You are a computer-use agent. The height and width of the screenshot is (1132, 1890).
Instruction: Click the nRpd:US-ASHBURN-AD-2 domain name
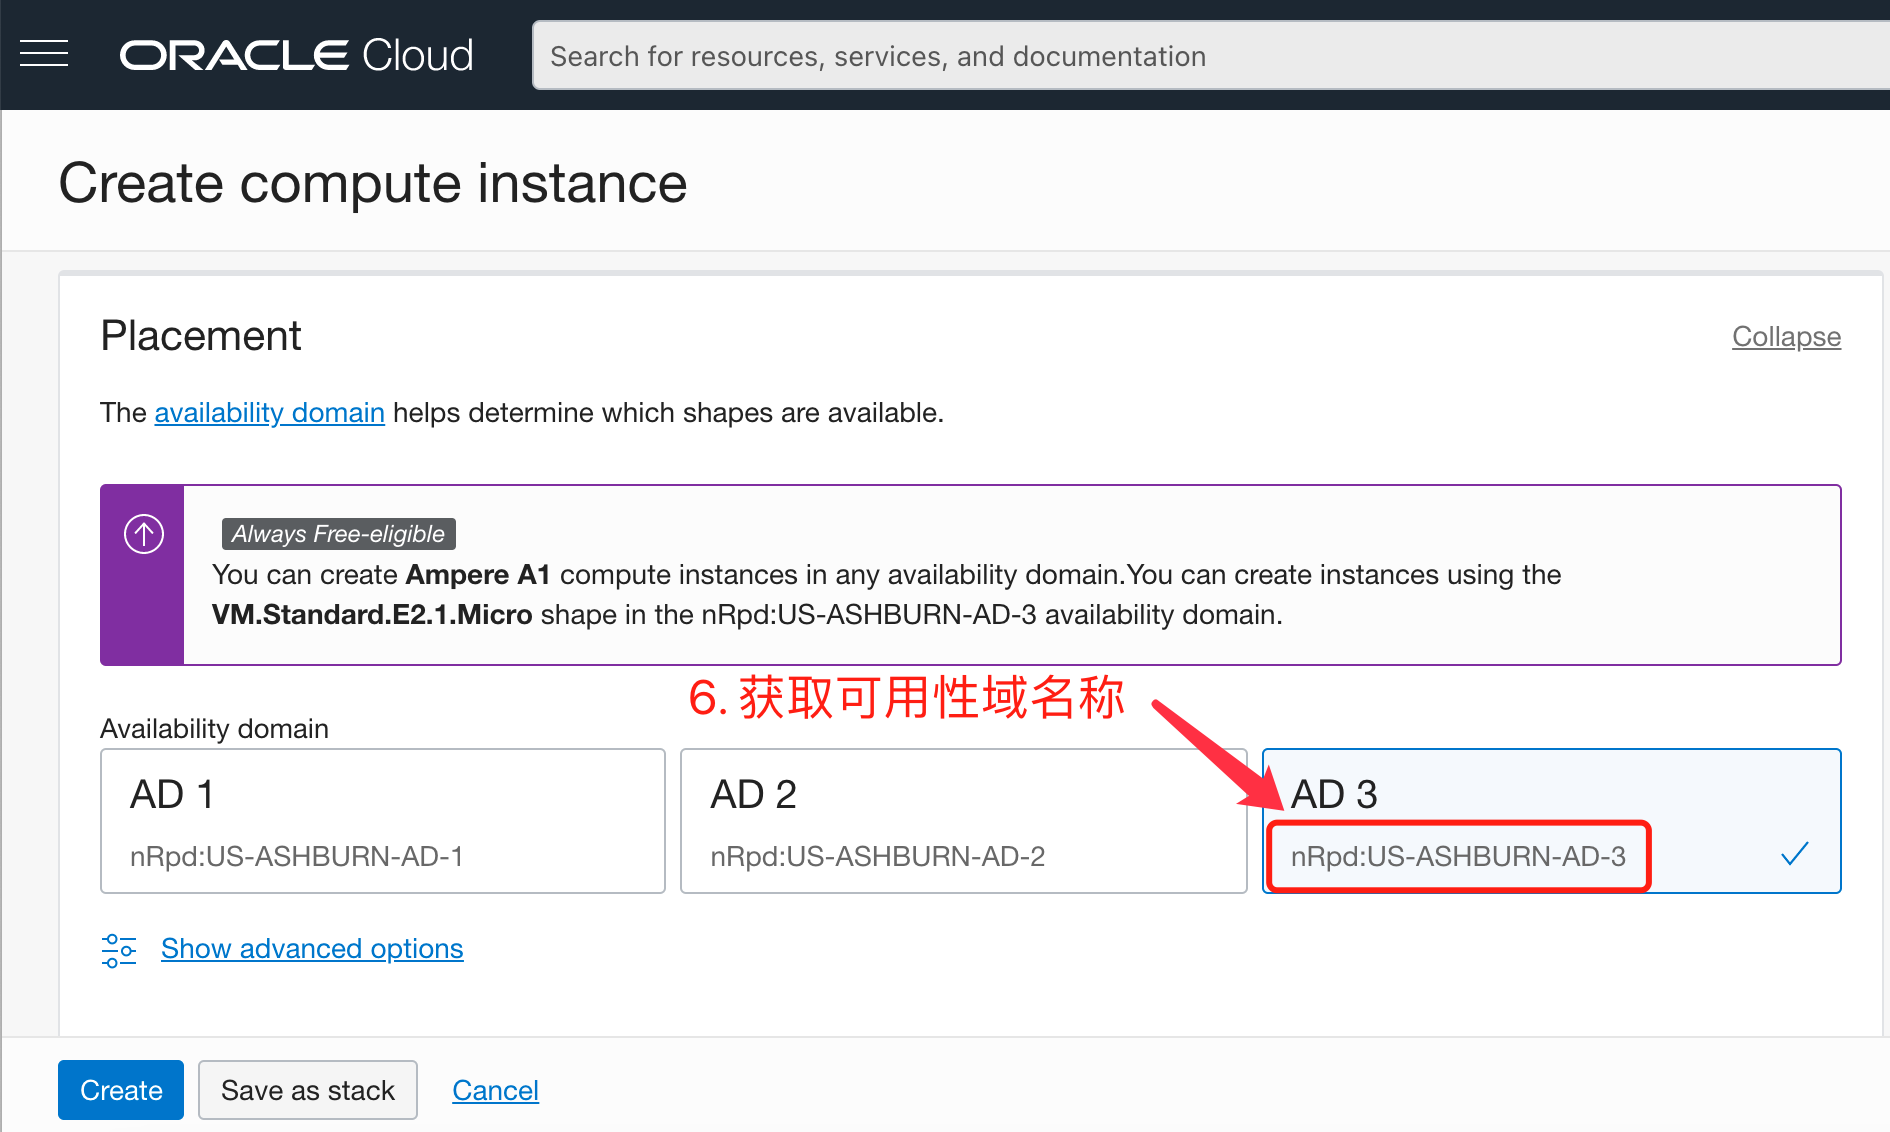[x=877, y=857]
